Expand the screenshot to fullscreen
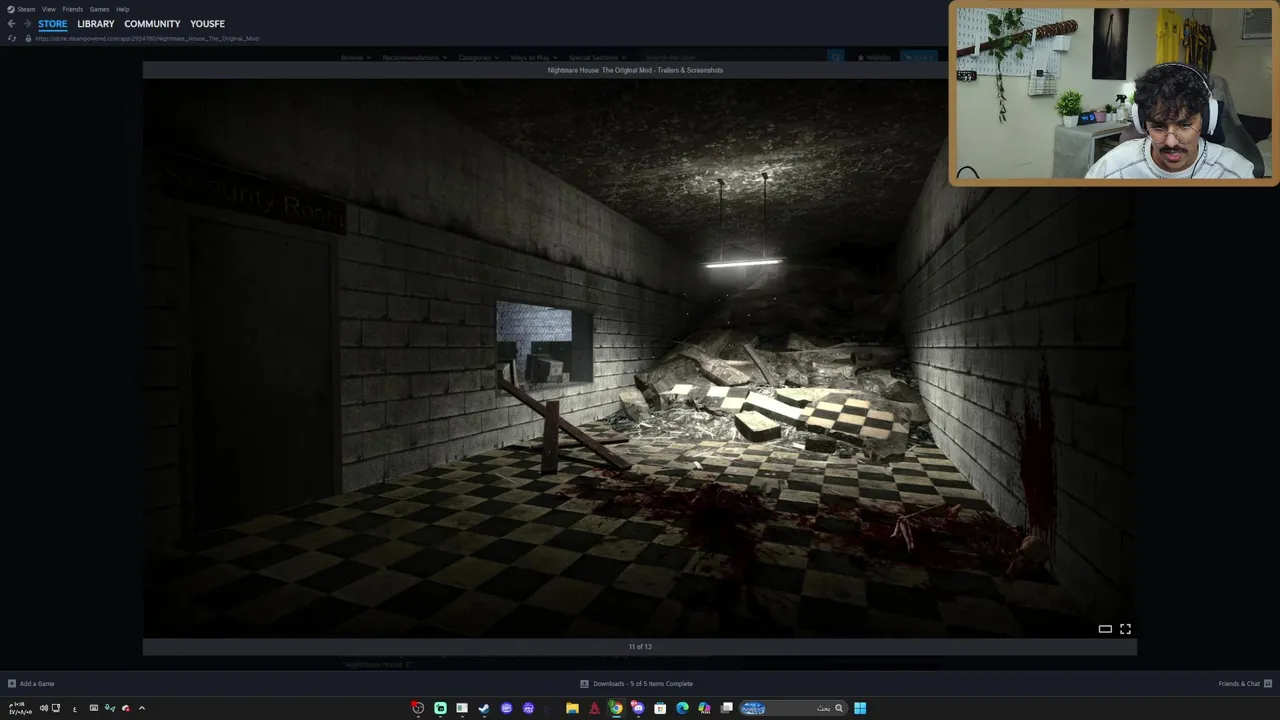Image resolution: width=1280 pixels, height=720 pixels. click(1125, 629)
